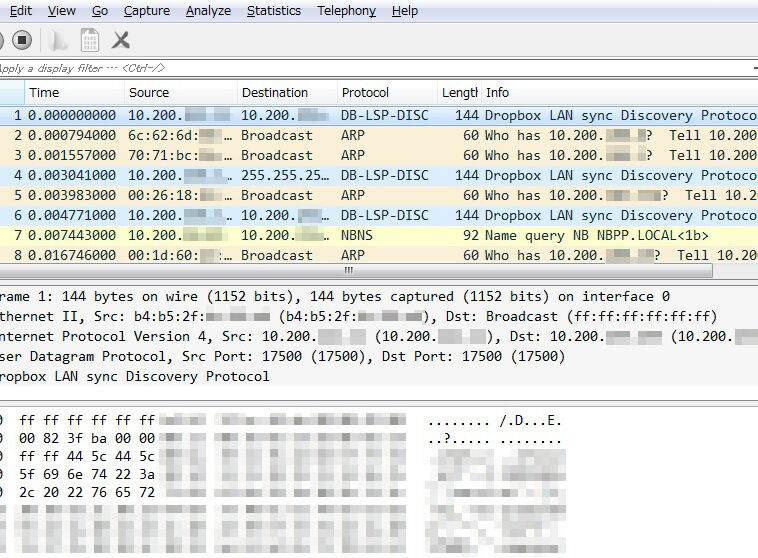
Task: Click hex bytes ff ff 44 5c 44 5c
Action: (x=87, y=456)
